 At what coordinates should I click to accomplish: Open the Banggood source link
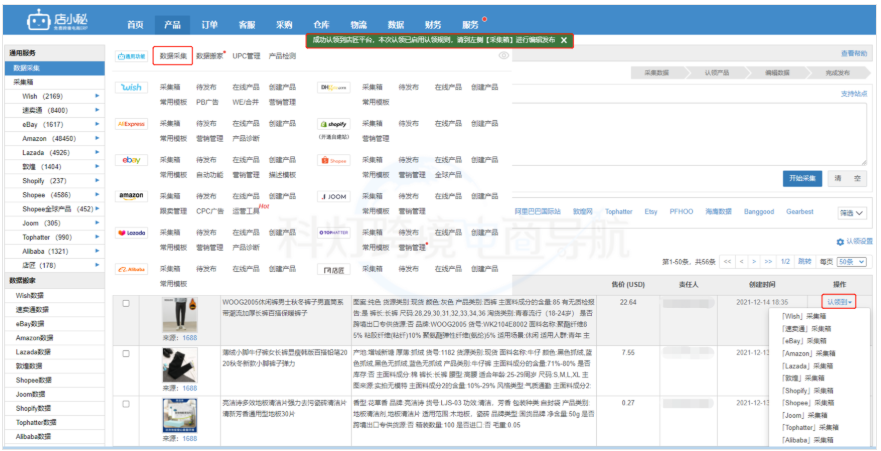pos(759,212)
